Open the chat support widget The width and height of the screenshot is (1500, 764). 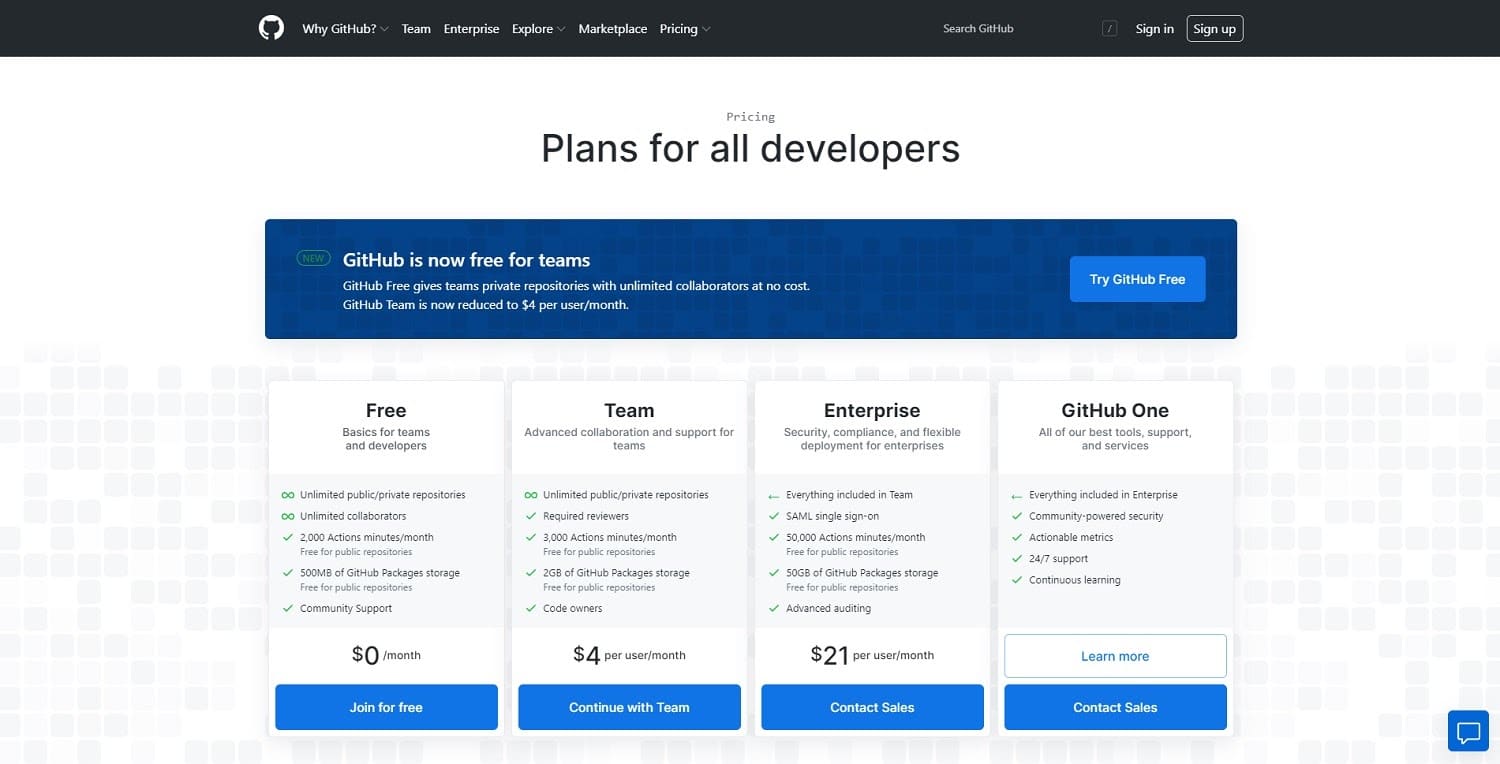pyautogui.click(x=1468, y=731)
